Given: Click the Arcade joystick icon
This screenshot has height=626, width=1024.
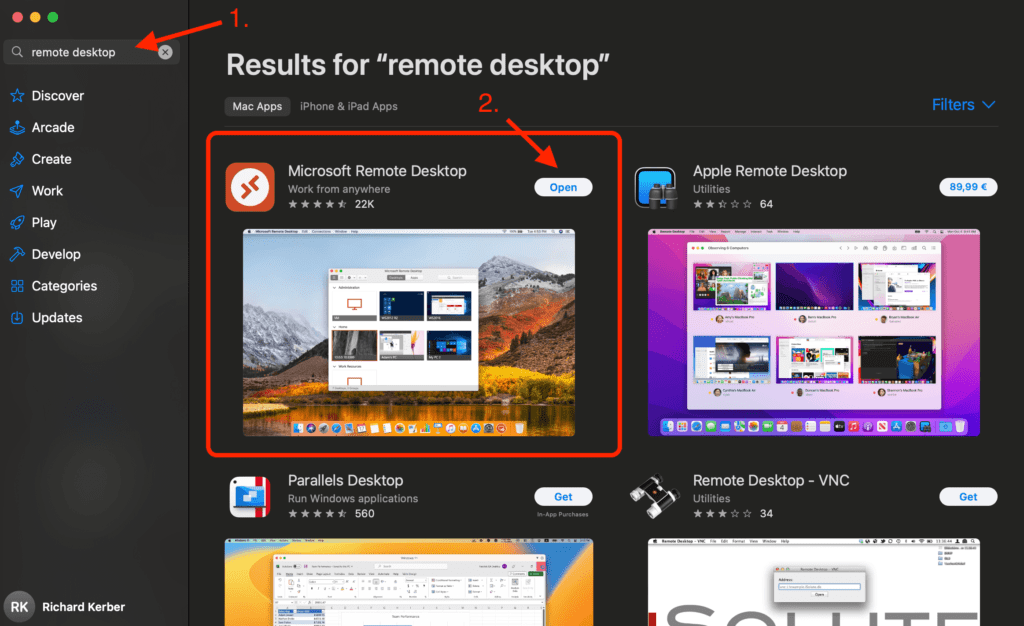Looking at the screenshot, I should click(x=18, y=127).
